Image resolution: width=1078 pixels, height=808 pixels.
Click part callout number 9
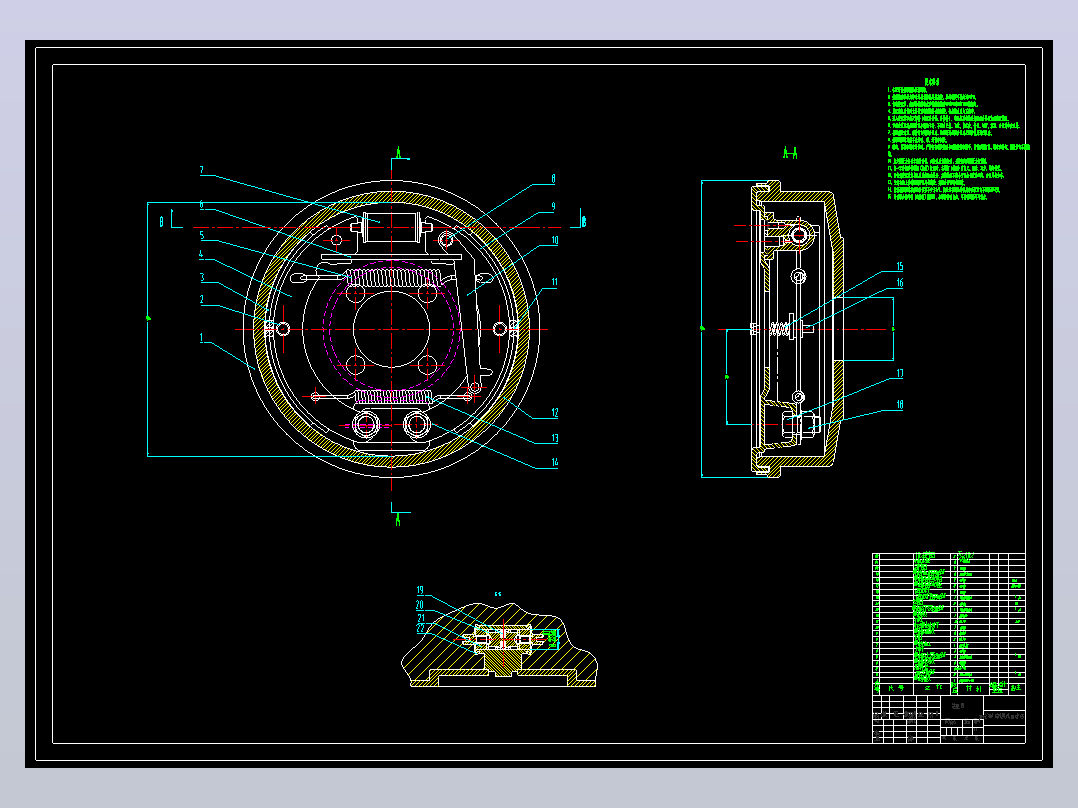tap(553, 206)
